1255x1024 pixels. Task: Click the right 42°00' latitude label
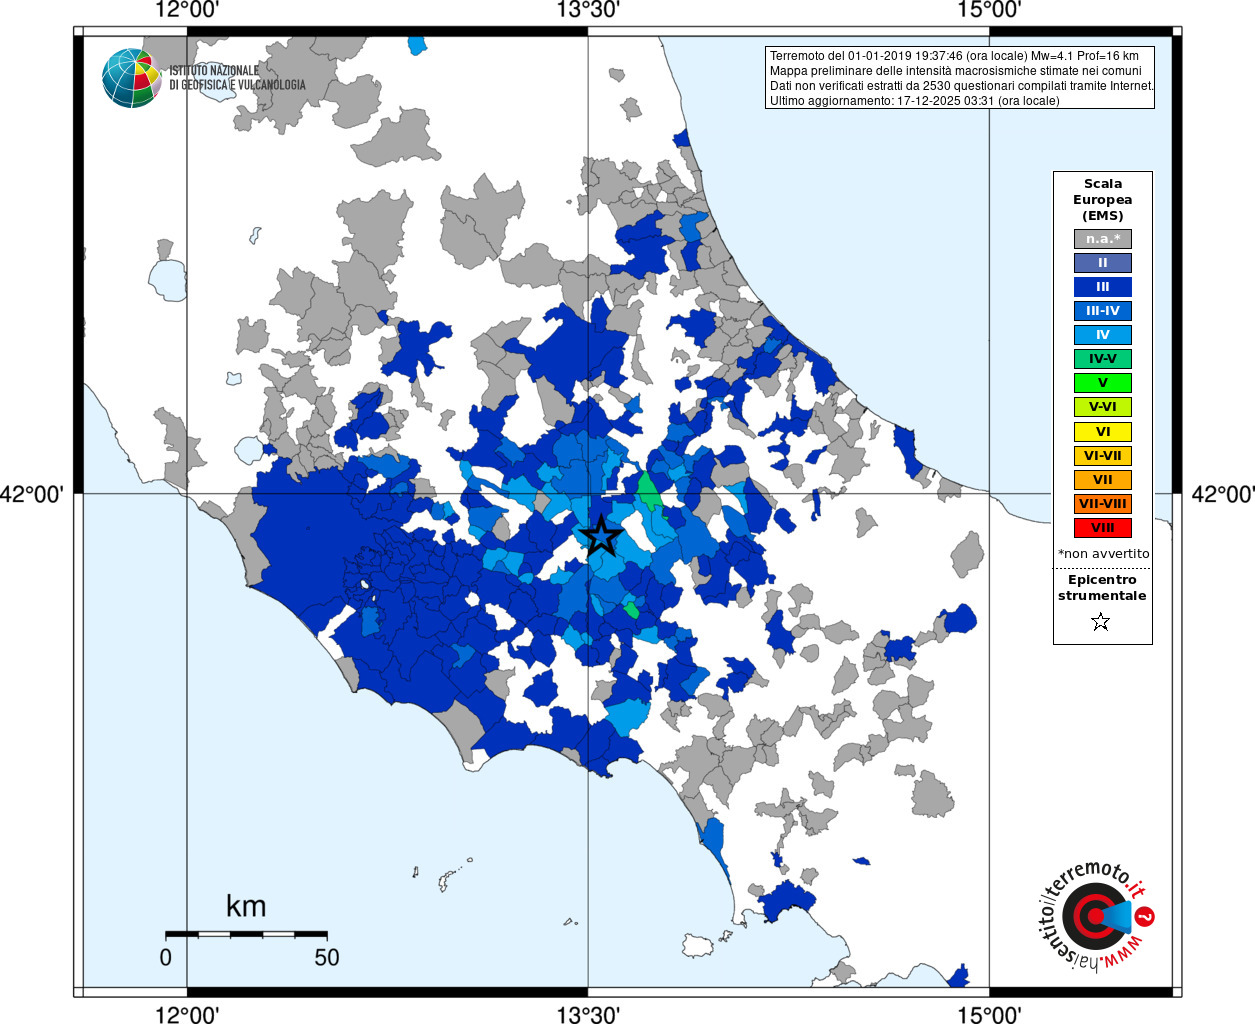pyautogui.click(x=1223, y=494)
